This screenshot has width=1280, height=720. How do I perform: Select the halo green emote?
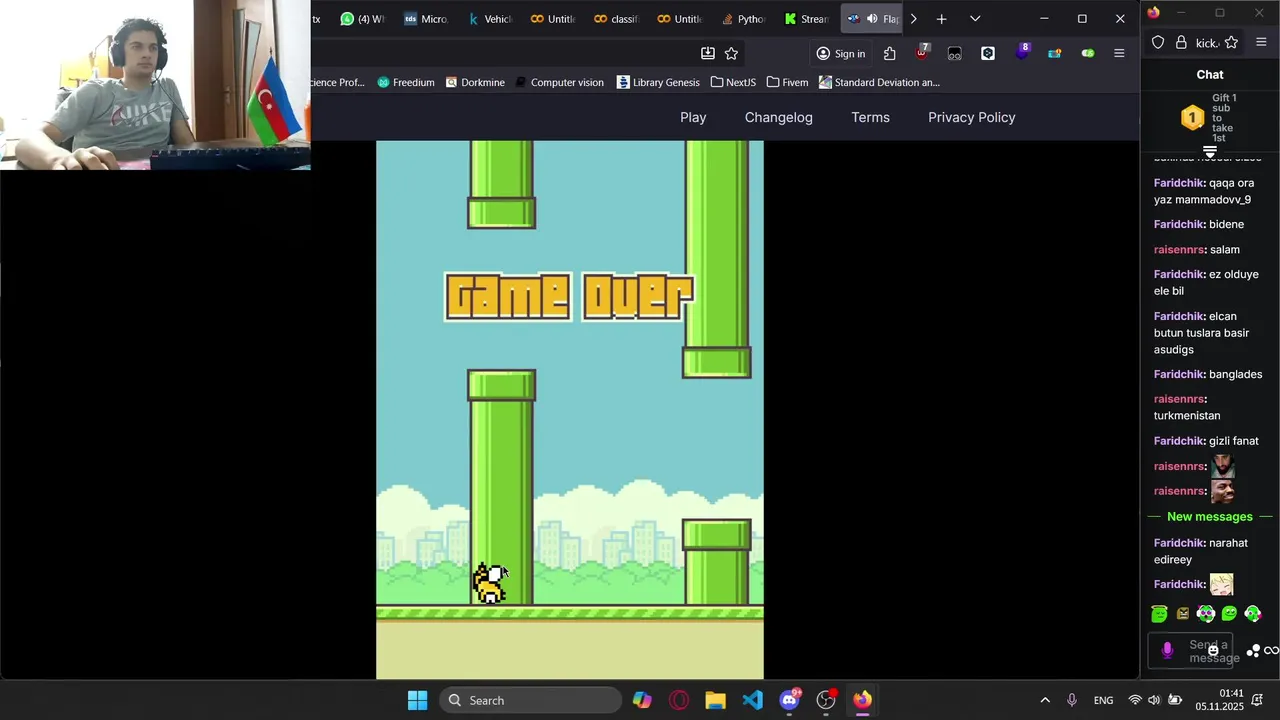click(x=1160, y=614)
